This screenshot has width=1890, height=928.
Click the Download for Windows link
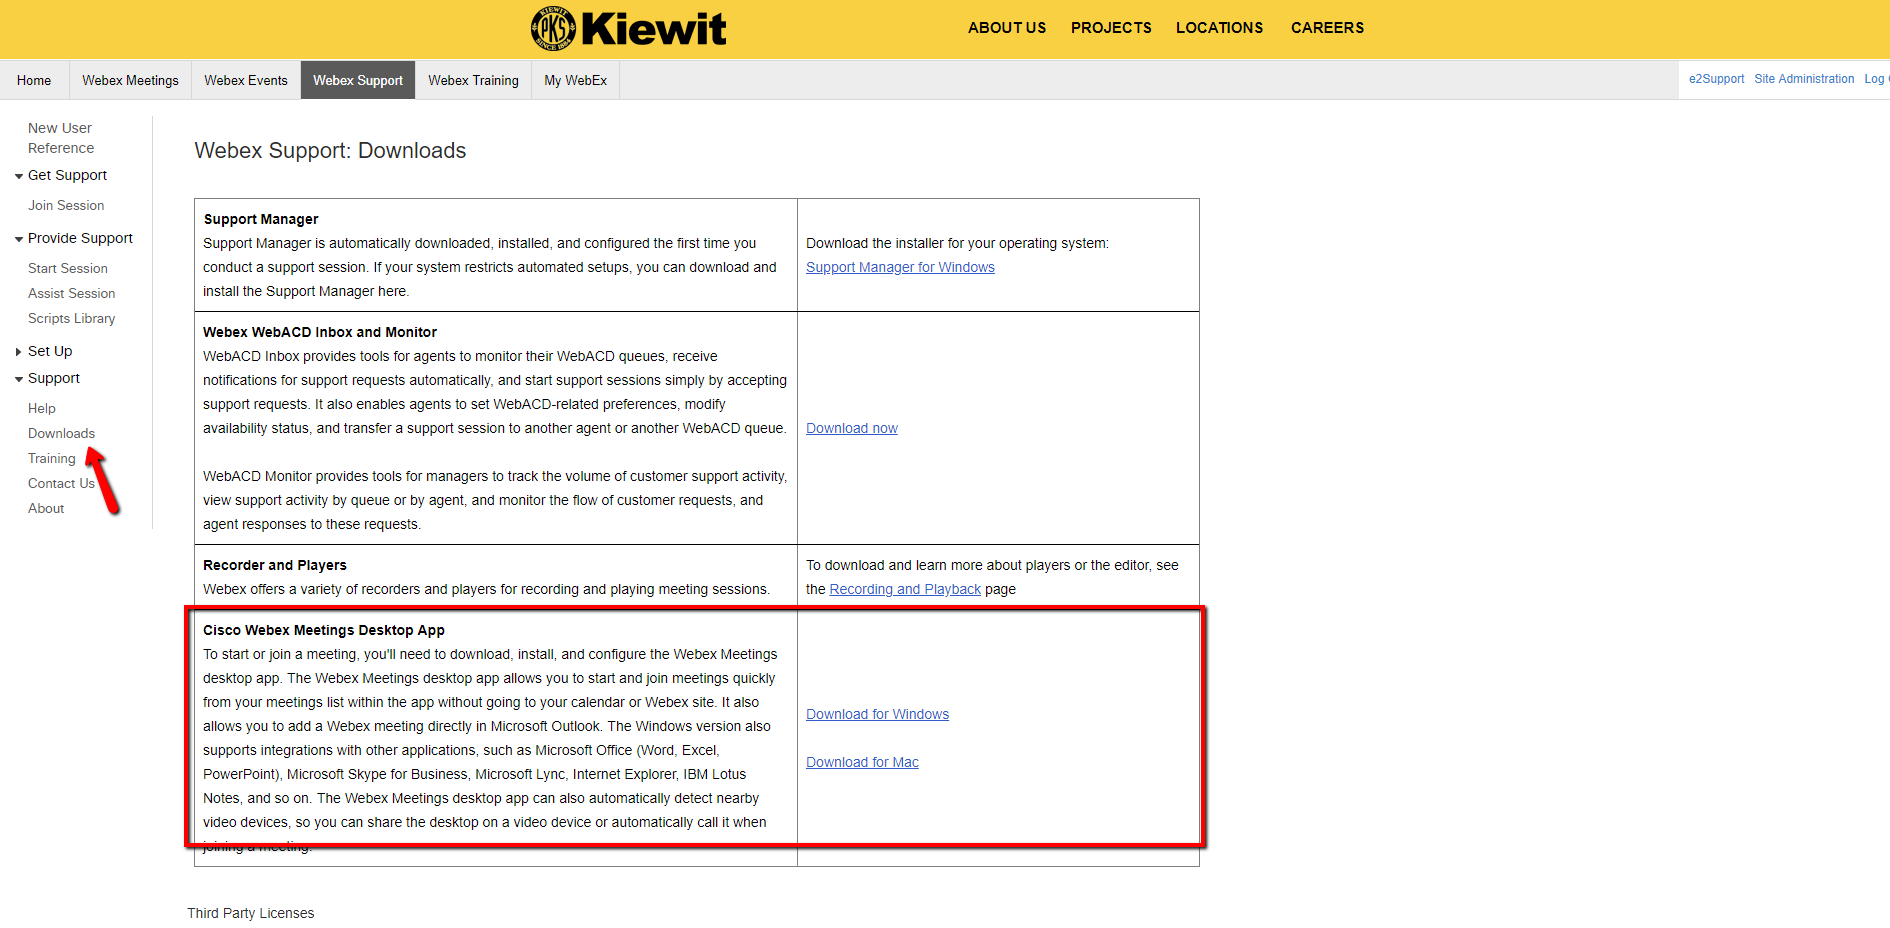(x=877, y=714)
